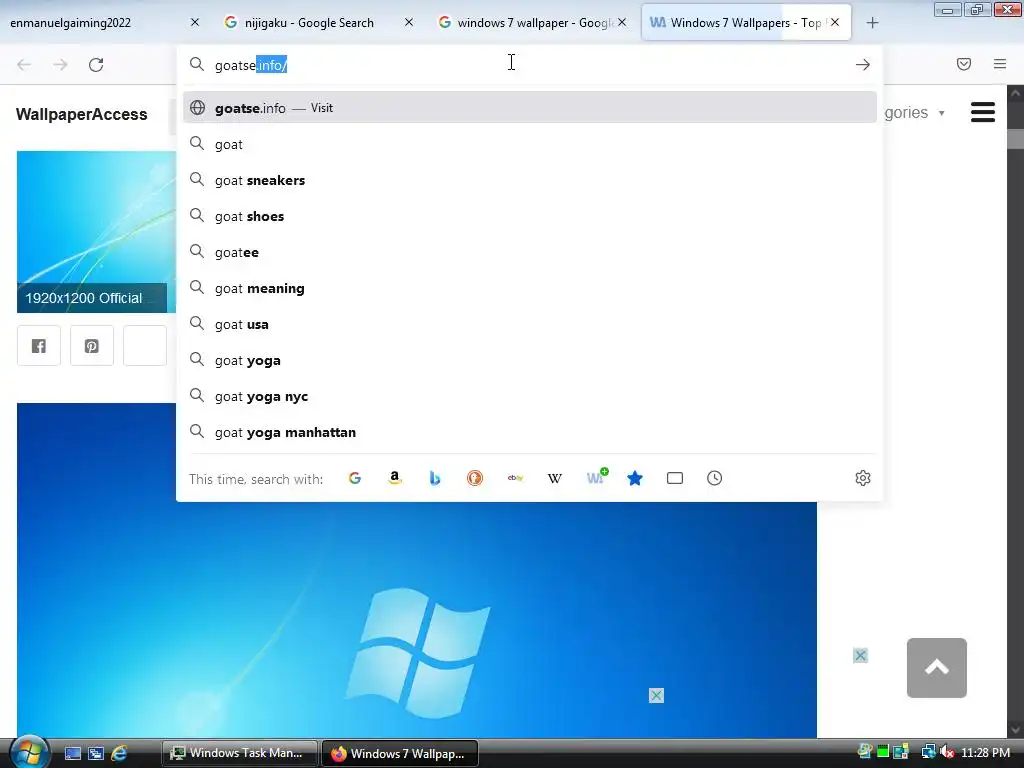Open the Windows Start orb
1024x768 pixels.
[x=29, y=752]
